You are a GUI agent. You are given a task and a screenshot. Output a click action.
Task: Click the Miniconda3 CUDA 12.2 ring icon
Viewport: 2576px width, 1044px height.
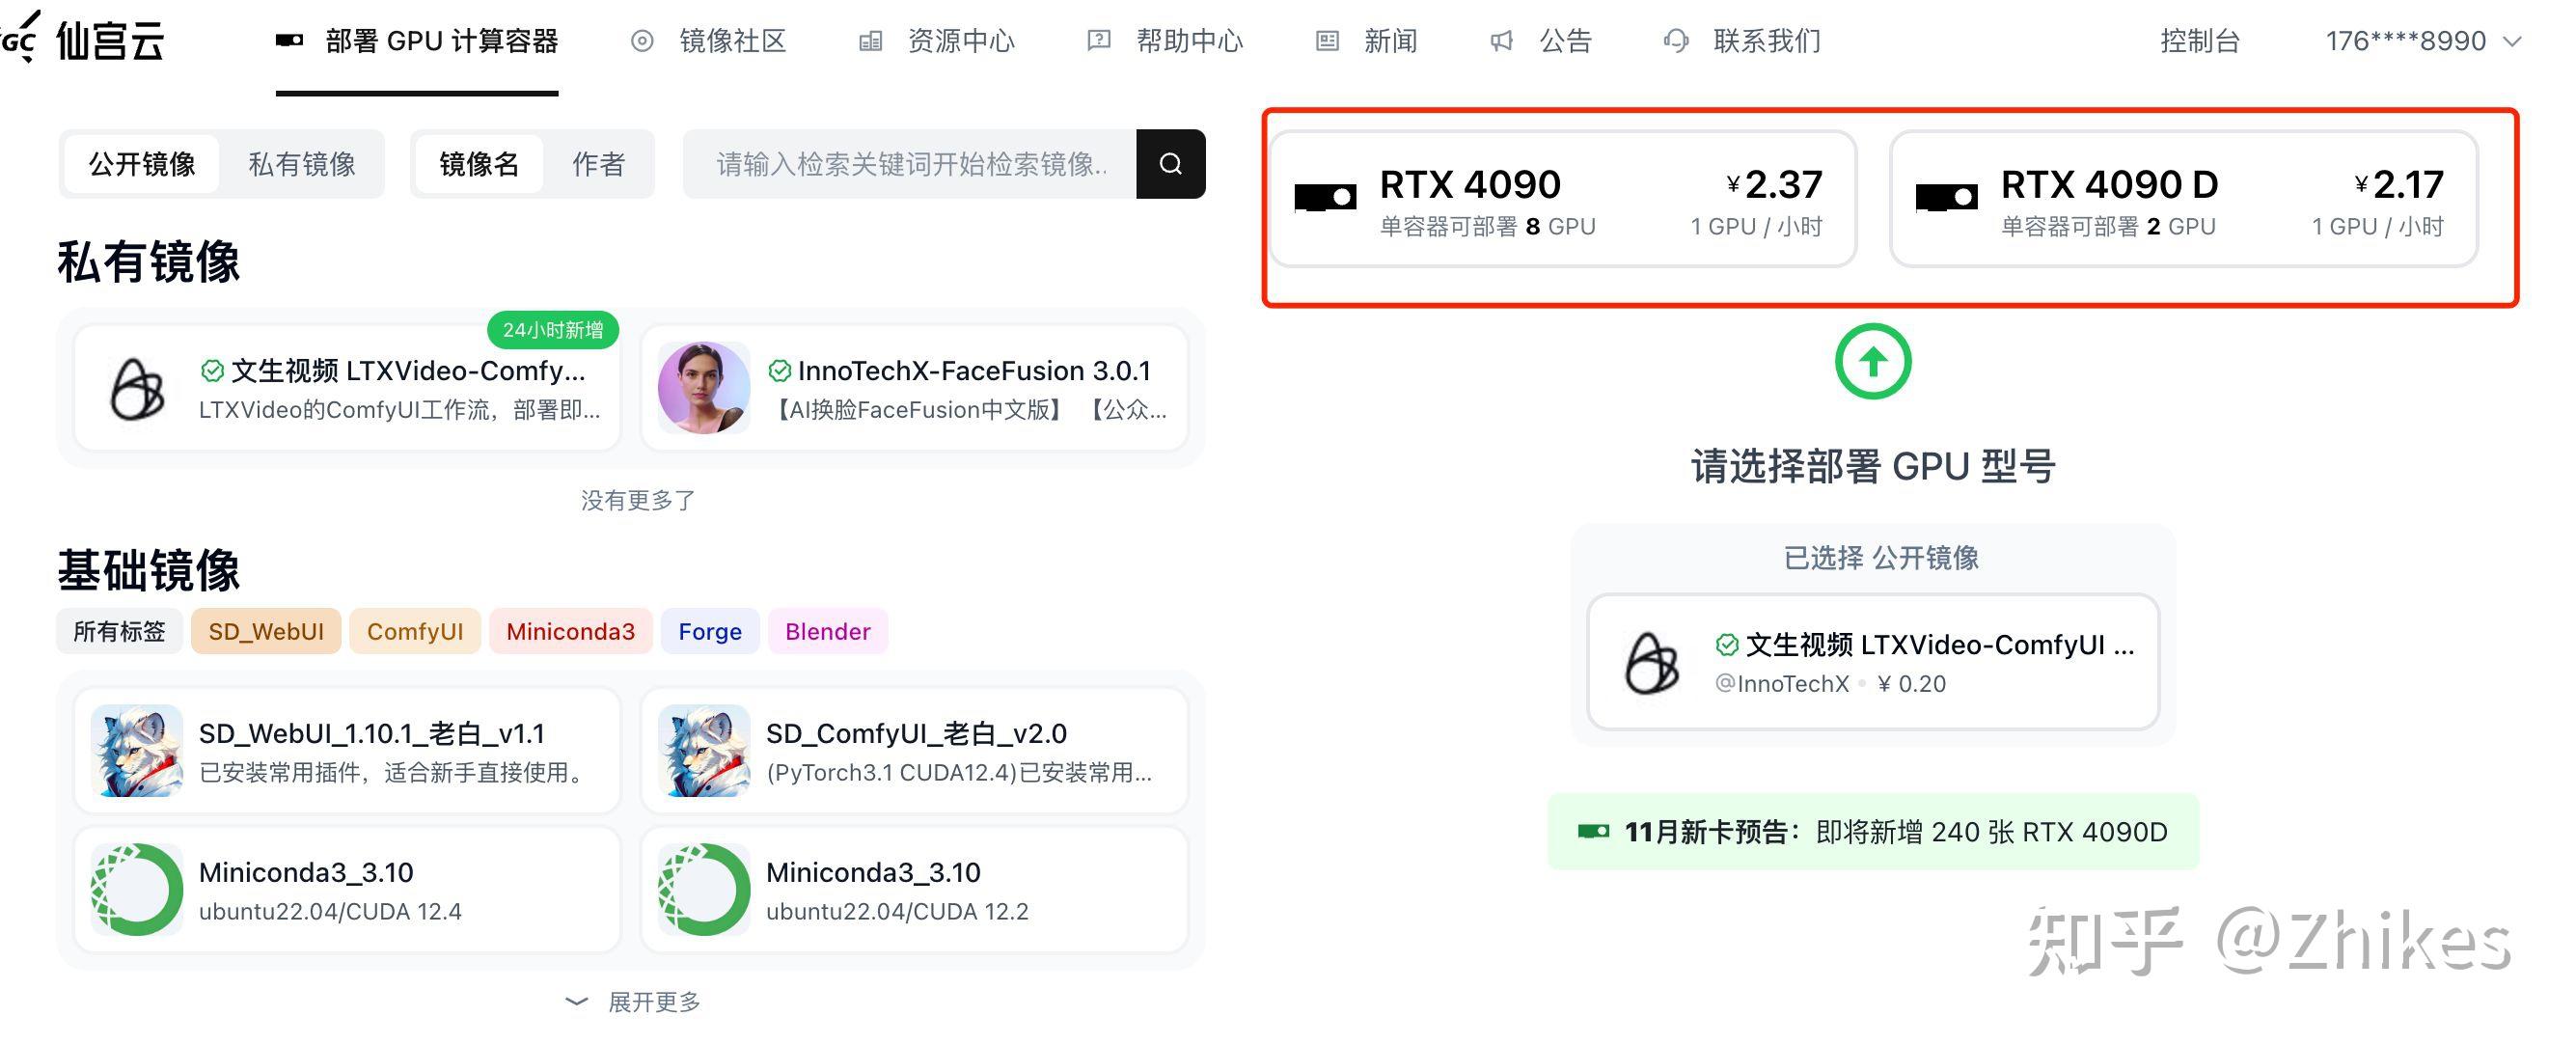pos(704,889)
